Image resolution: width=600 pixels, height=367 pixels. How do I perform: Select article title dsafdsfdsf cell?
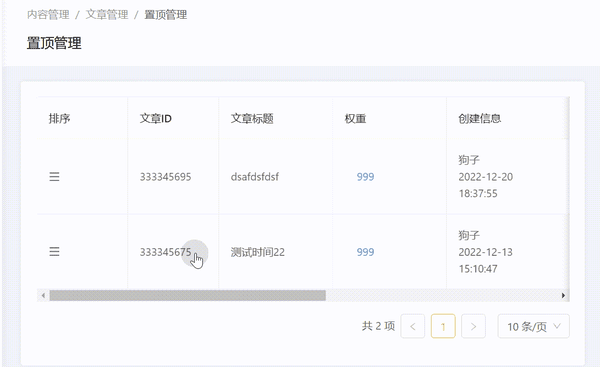point(276,177)
